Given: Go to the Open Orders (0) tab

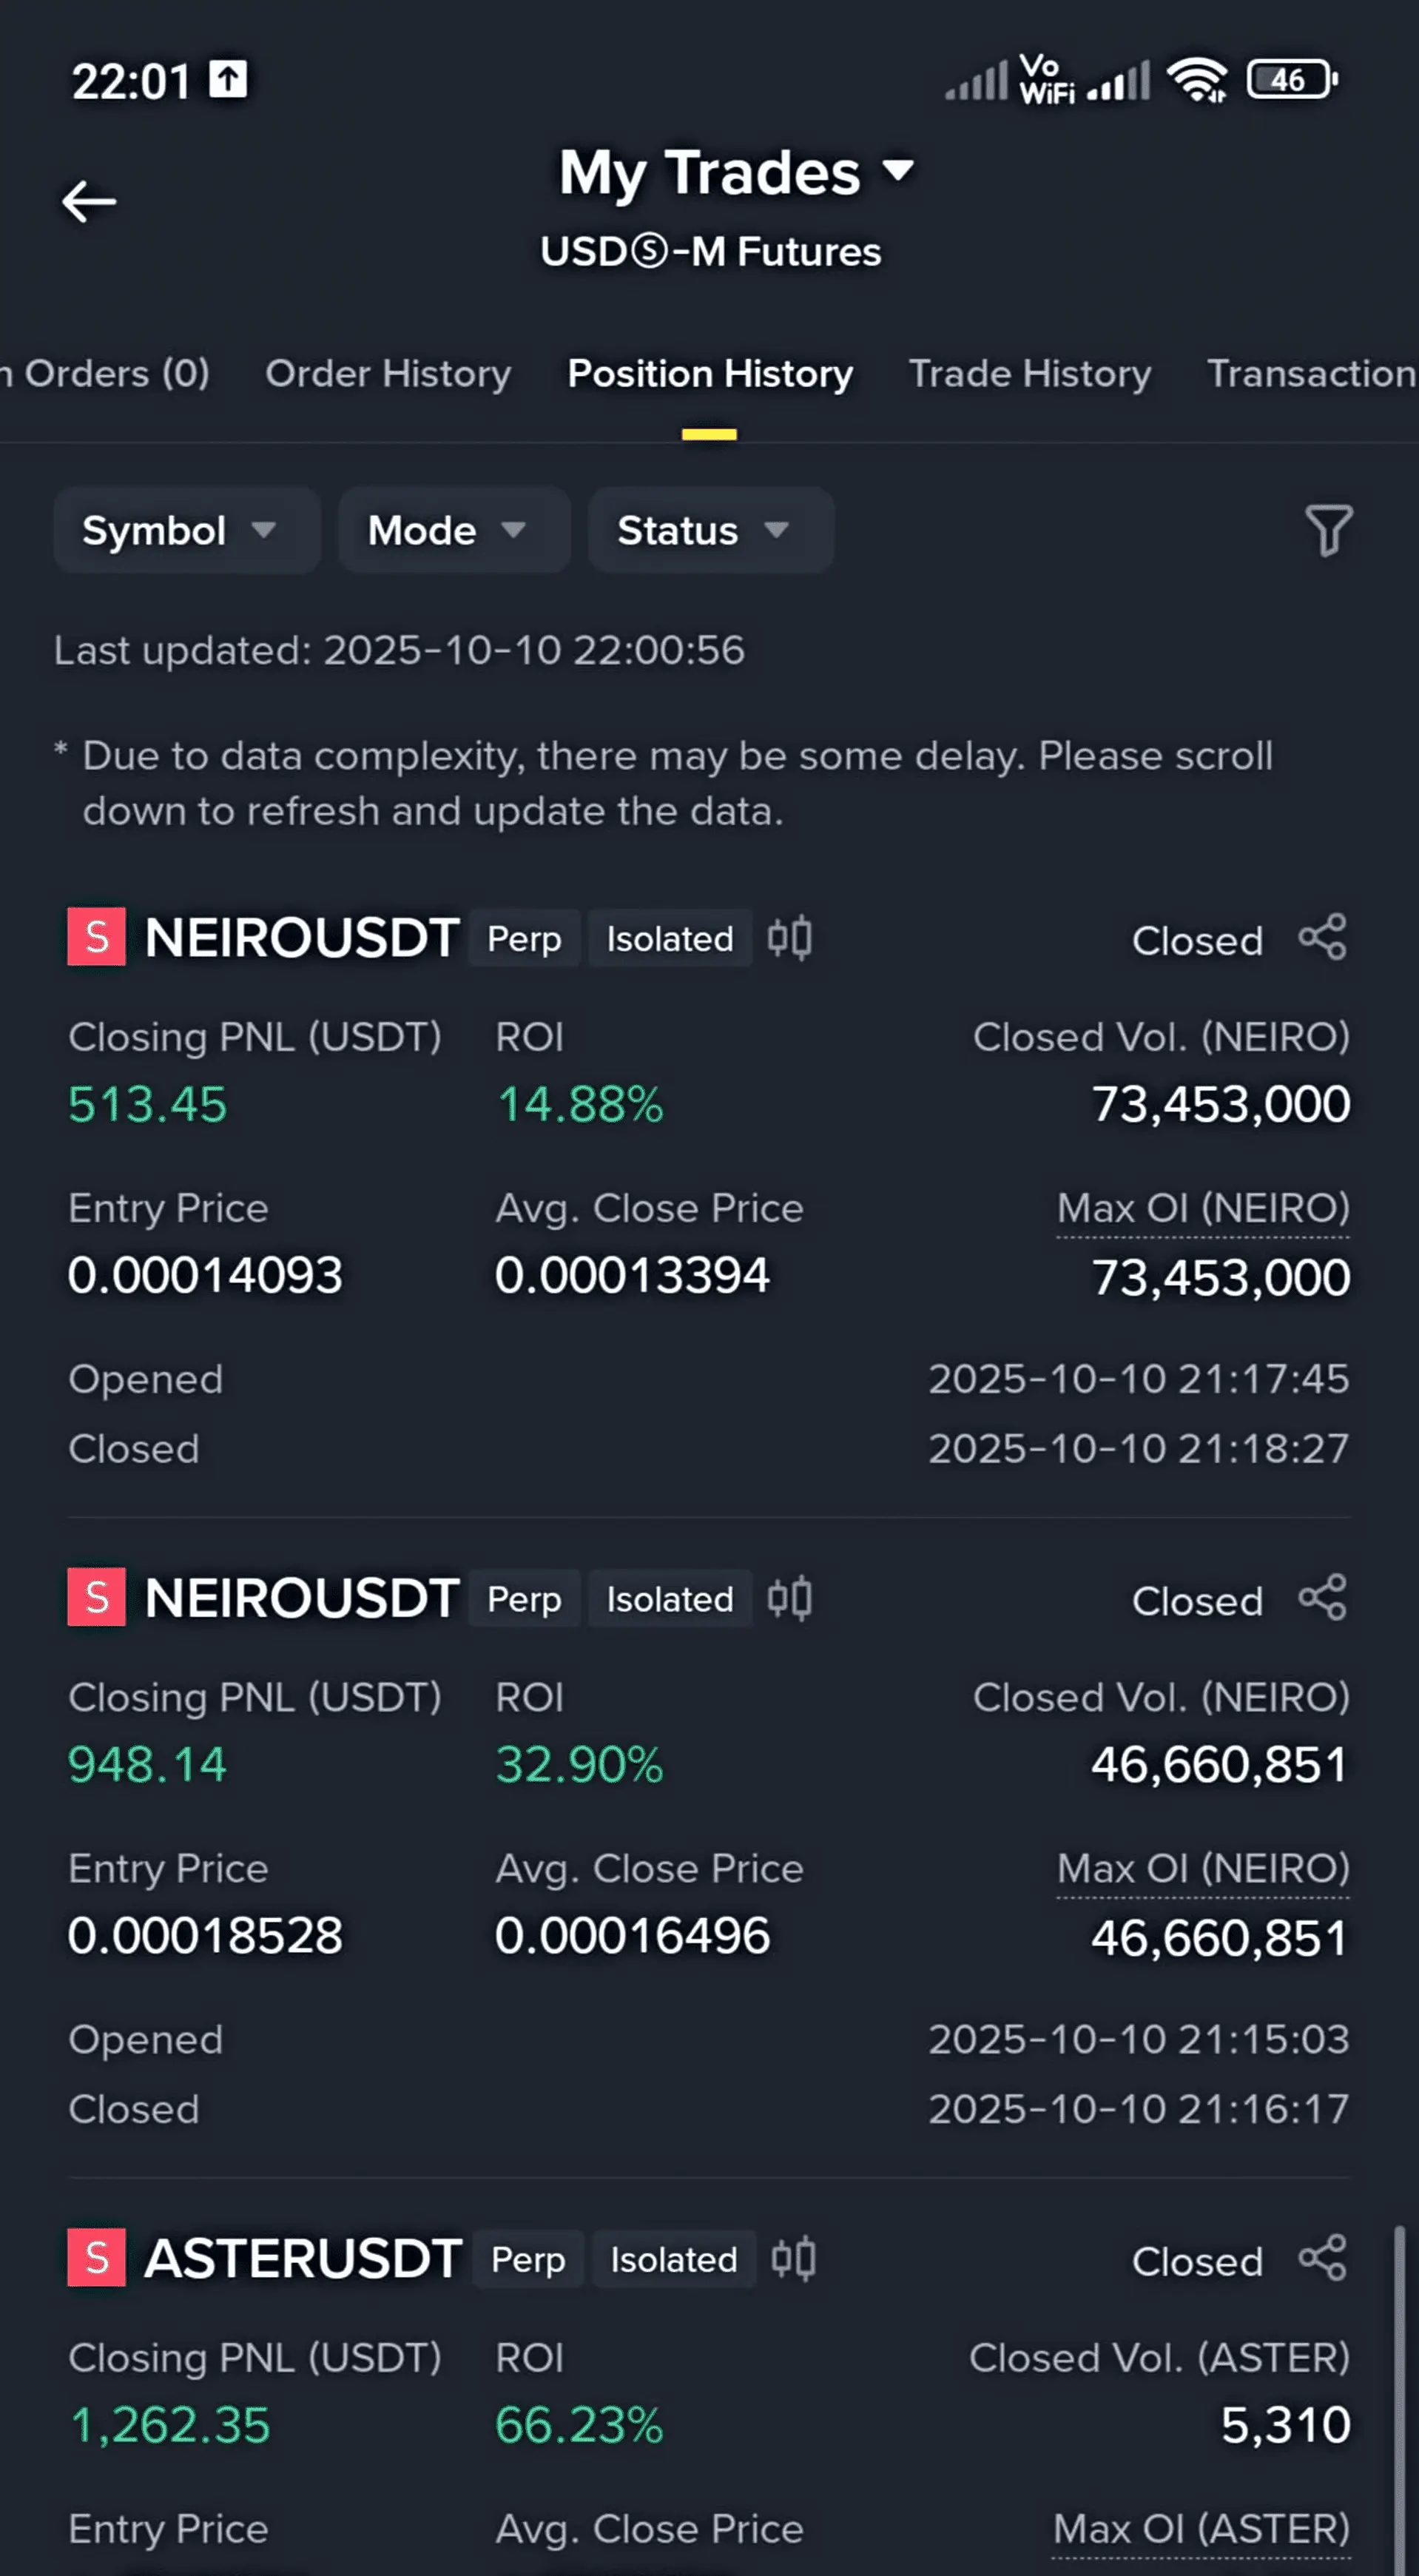Looking at the screenshot, I should pos(110,374).
